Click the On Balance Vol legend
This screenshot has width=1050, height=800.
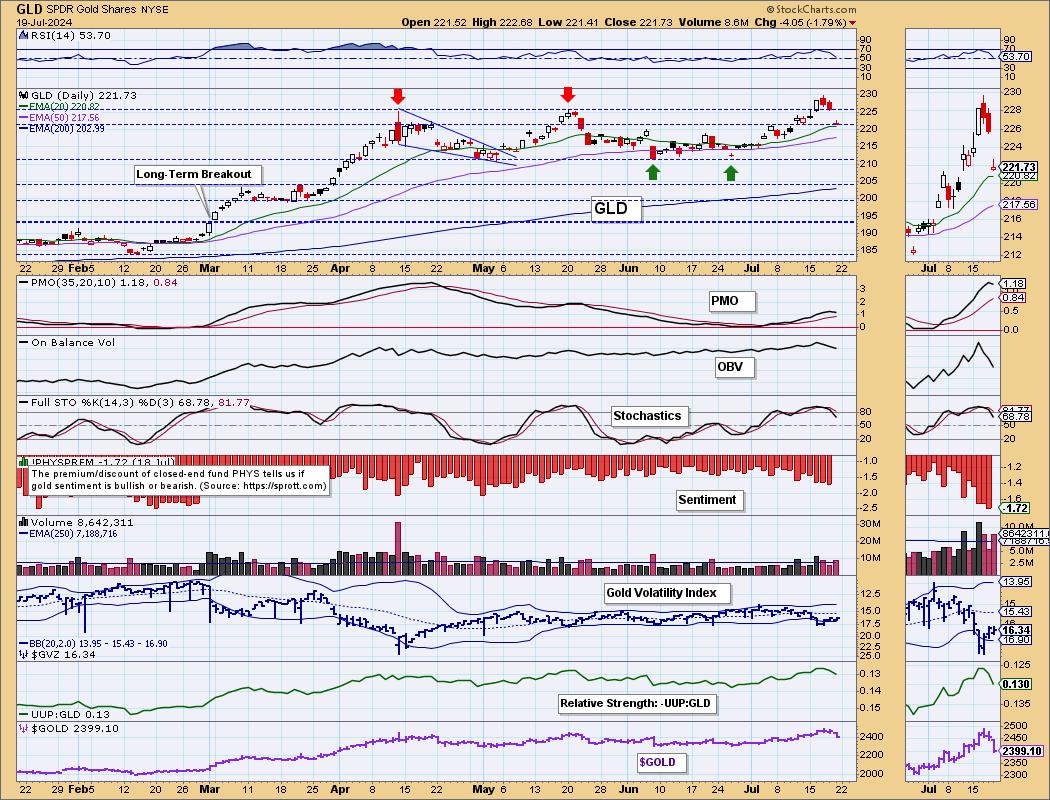(67, 342)
